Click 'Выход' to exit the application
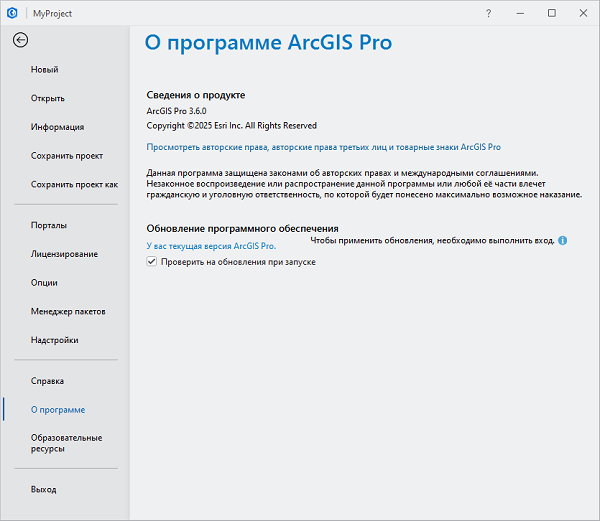Viewport: 600px width, 521px height. 44,489
